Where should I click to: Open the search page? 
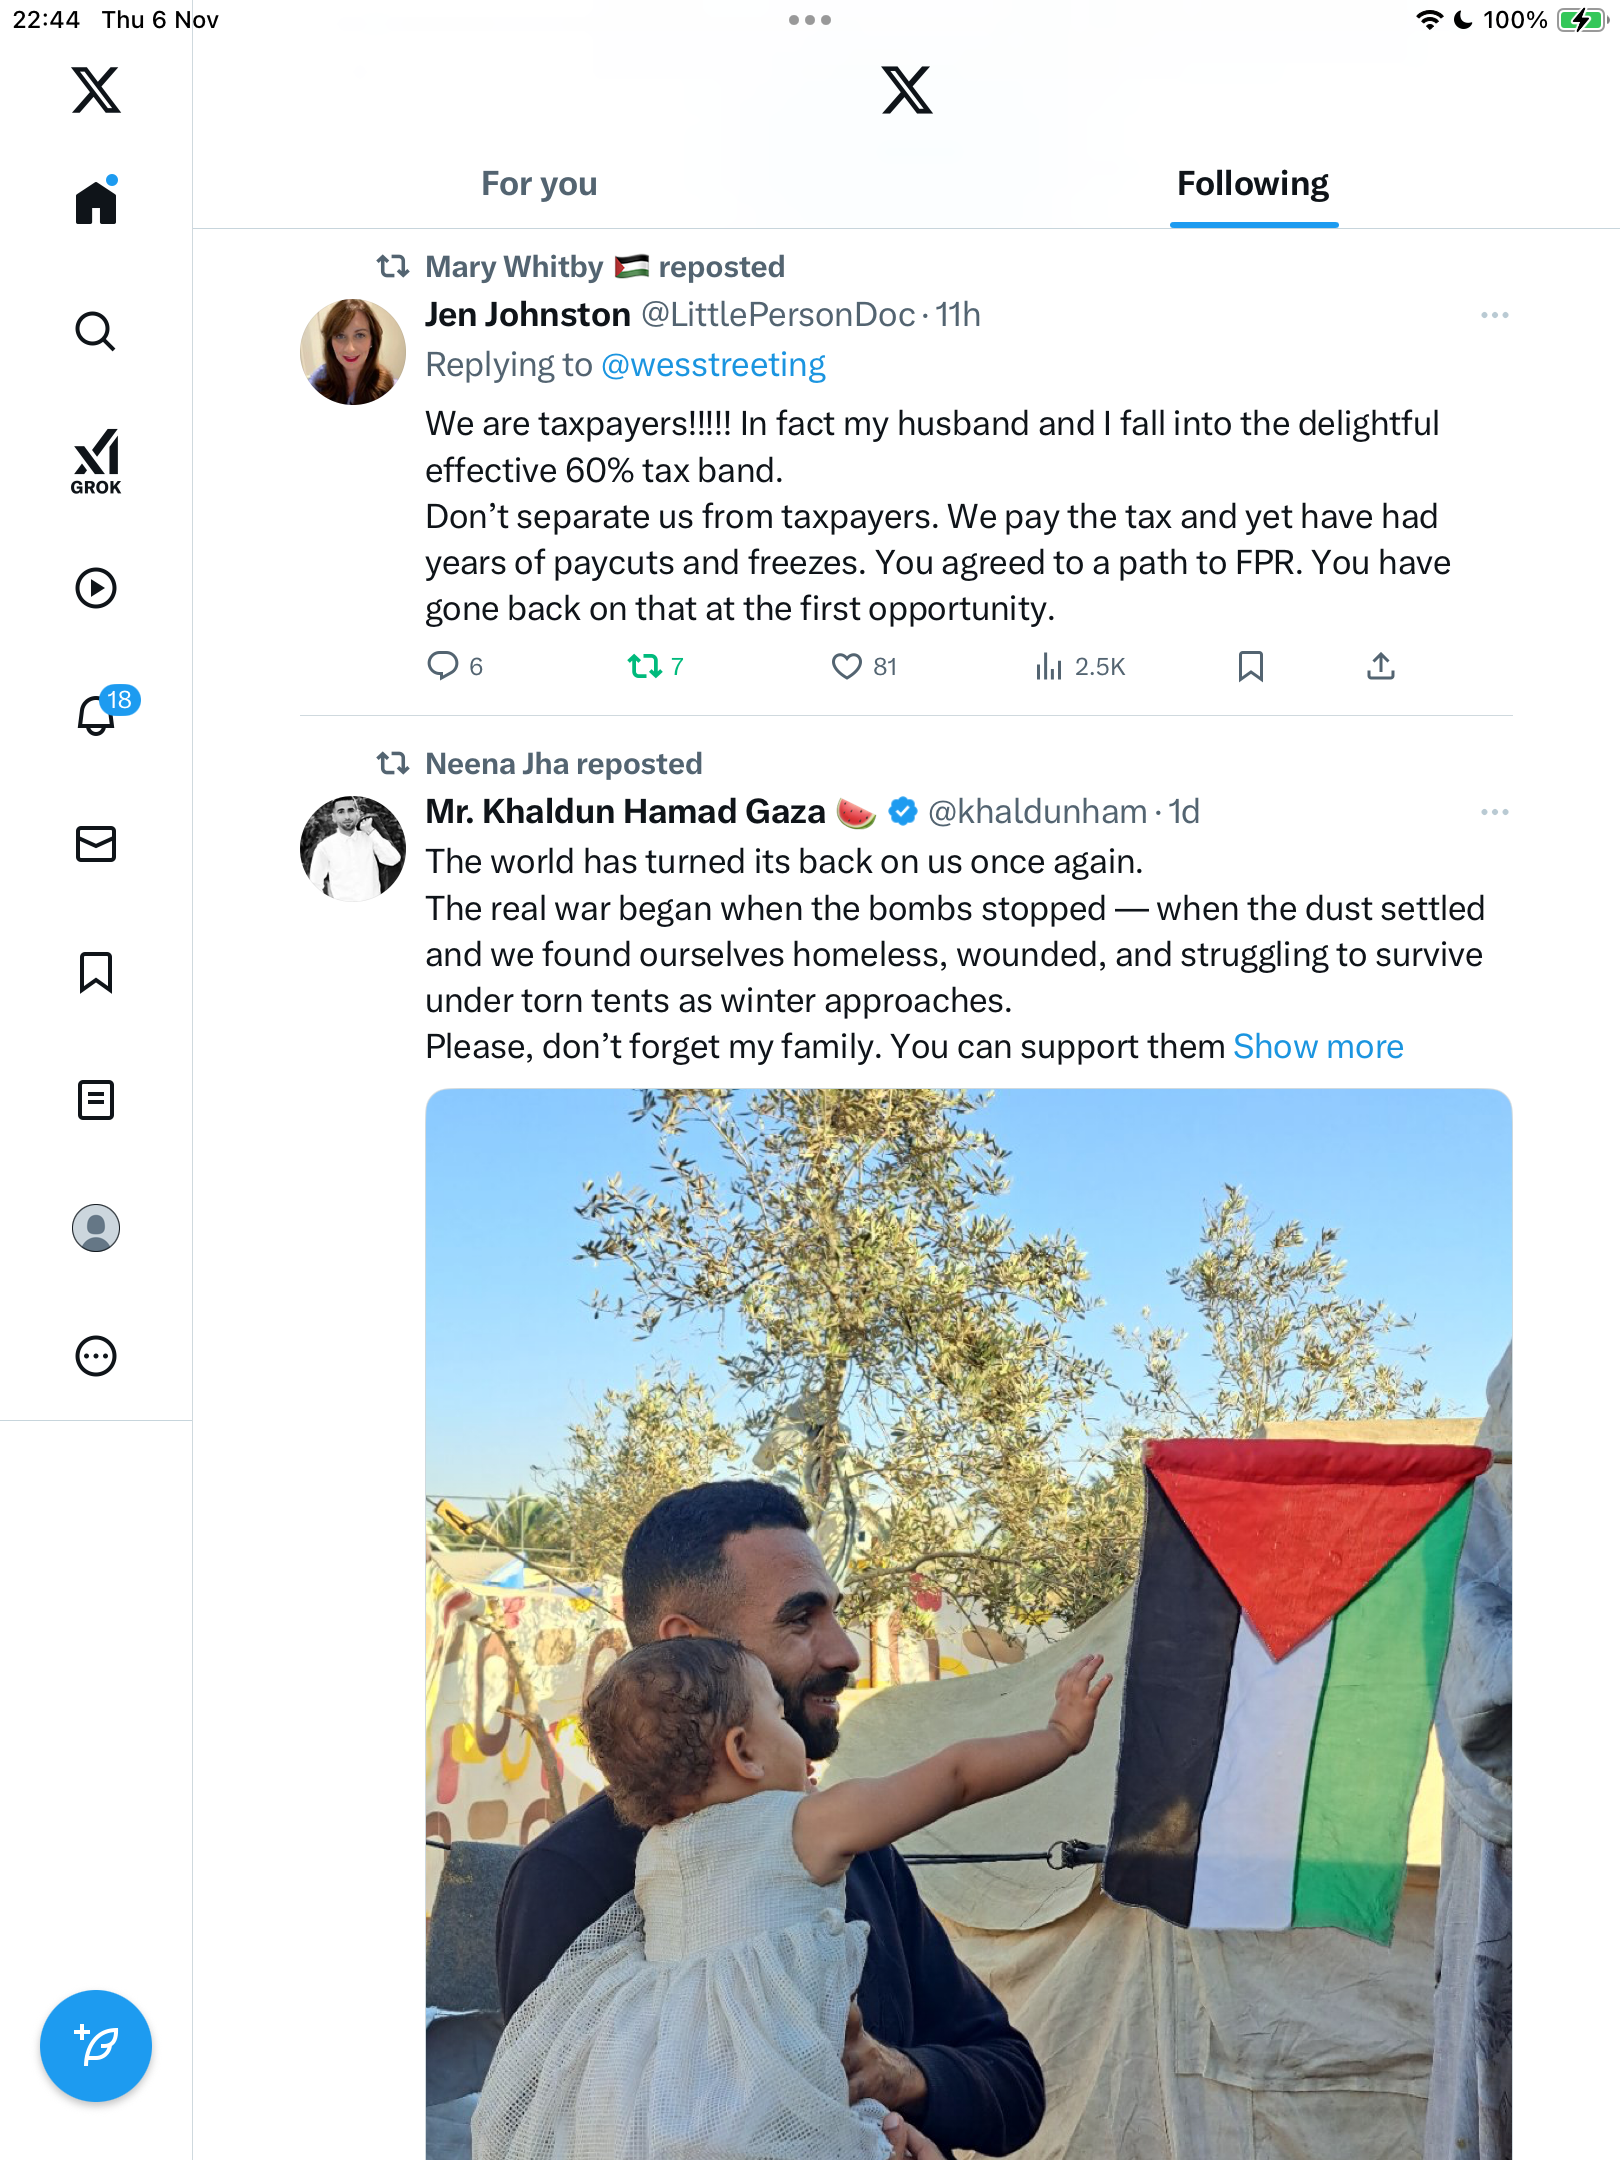96,331
